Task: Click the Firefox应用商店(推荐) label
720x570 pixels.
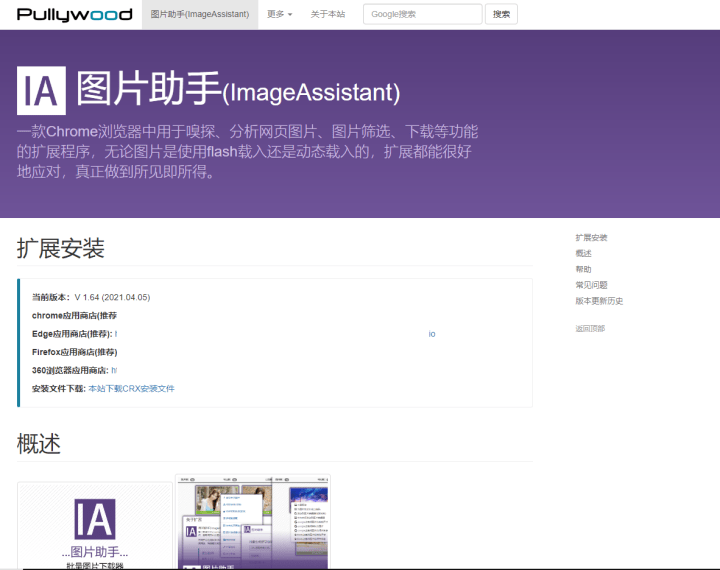Action: point(74,352)
